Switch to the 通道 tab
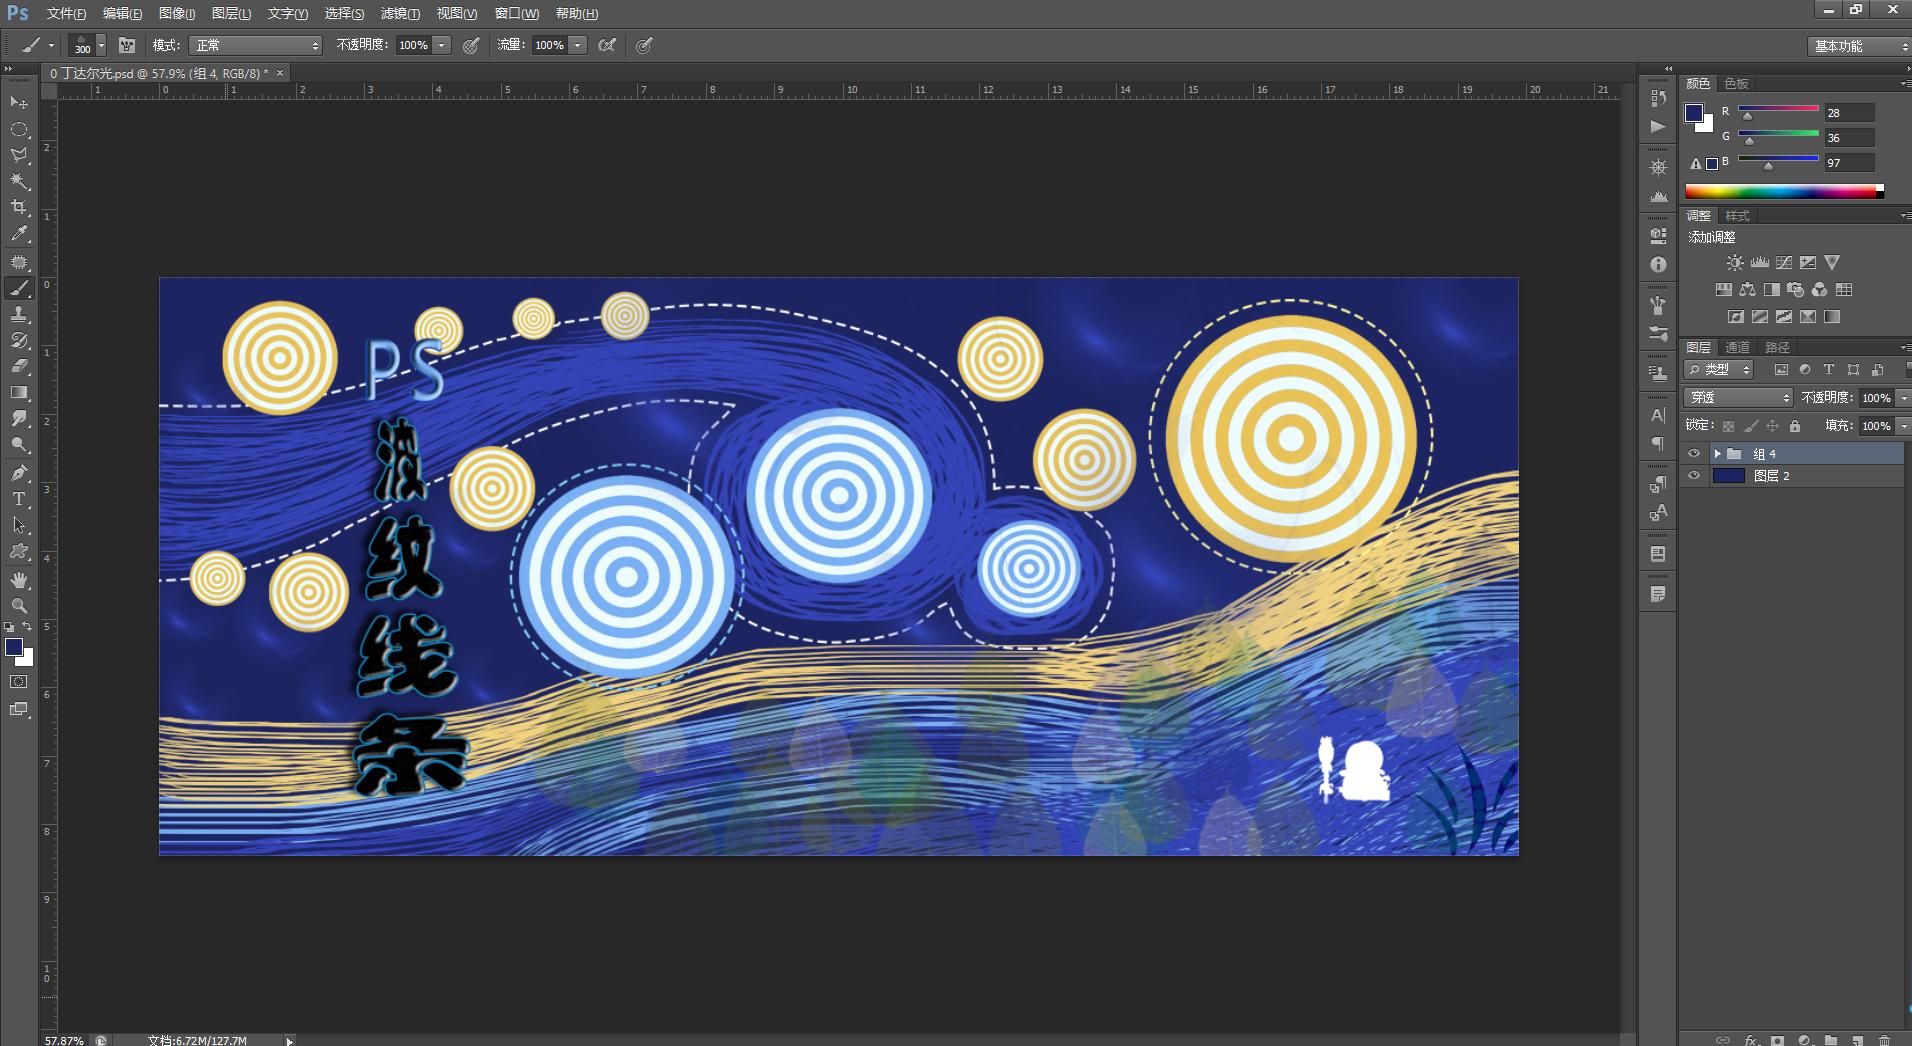The image size is (1912, 1046). click(1739, 347)
